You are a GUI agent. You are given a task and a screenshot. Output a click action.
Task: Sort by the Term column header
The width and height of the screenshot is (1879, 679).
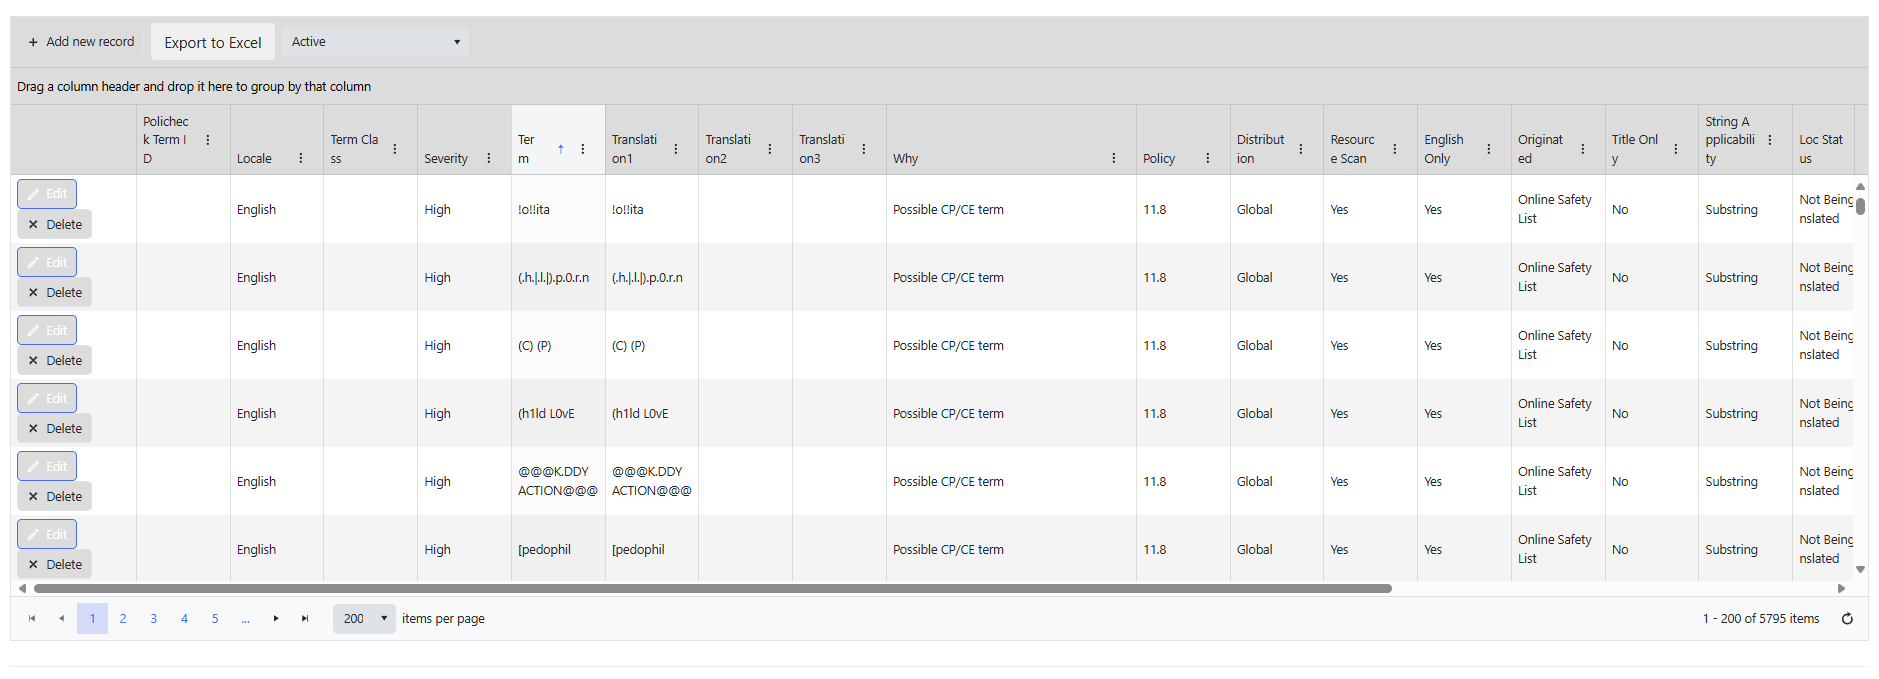click(530, 149)
